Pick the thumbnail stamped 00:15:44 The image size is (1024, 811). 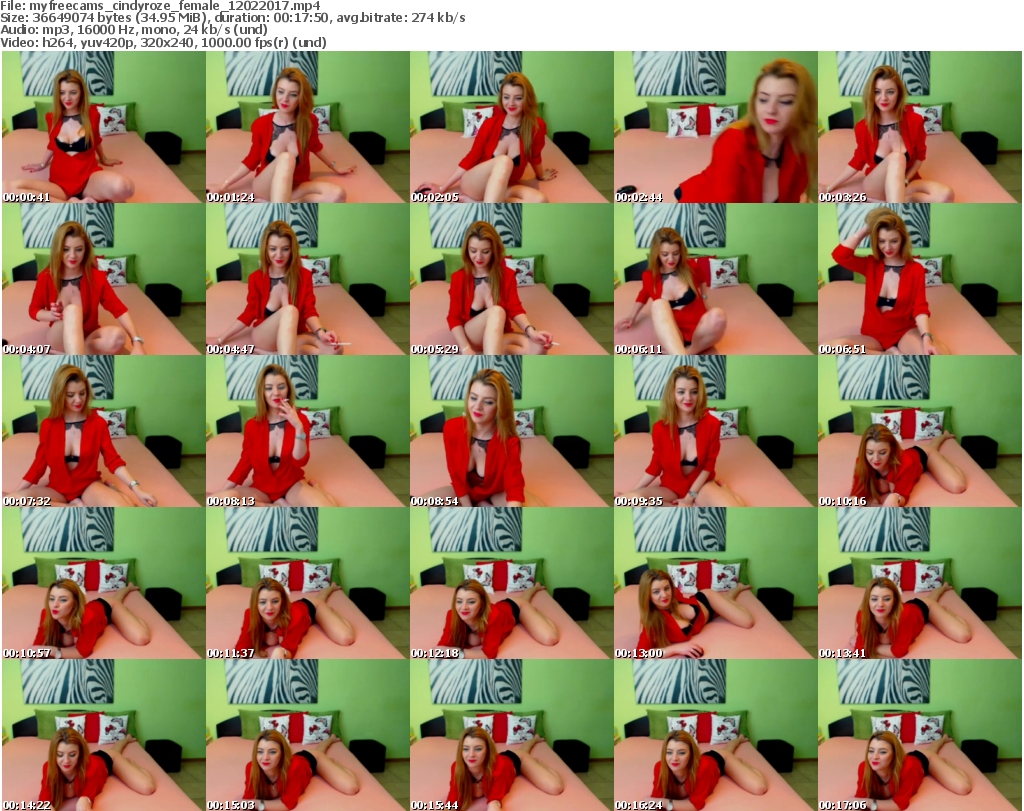(511, 735)
